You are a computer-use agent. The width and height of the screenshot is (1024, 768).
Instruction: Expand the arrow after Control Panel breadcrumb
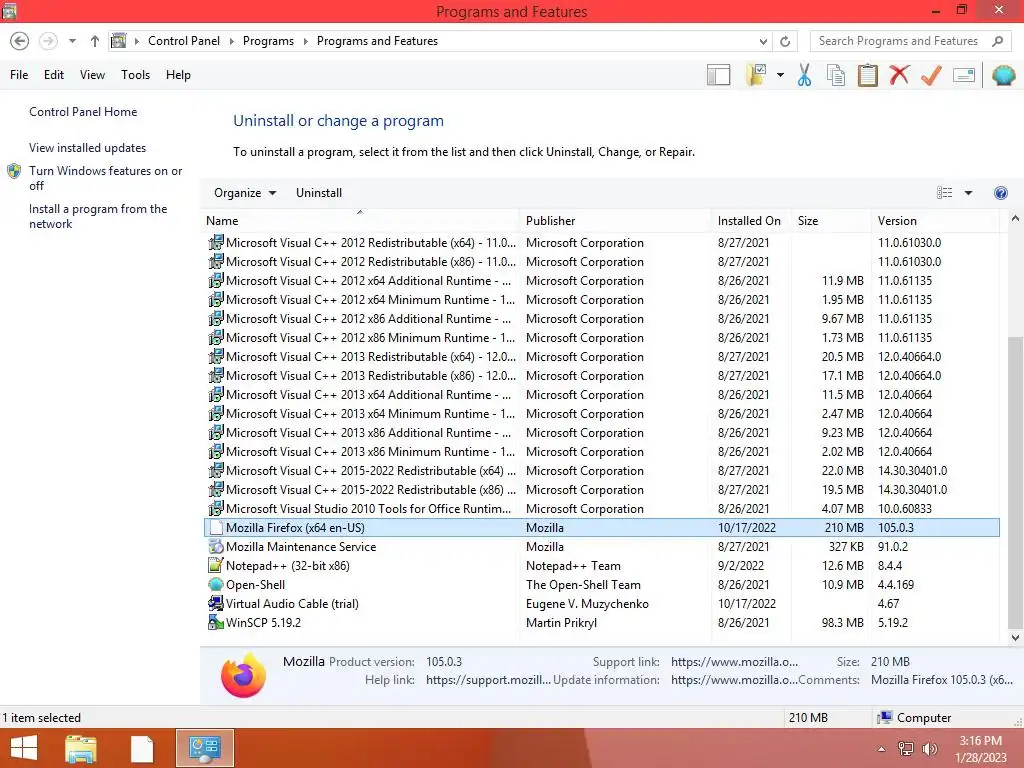pos(231,41)
